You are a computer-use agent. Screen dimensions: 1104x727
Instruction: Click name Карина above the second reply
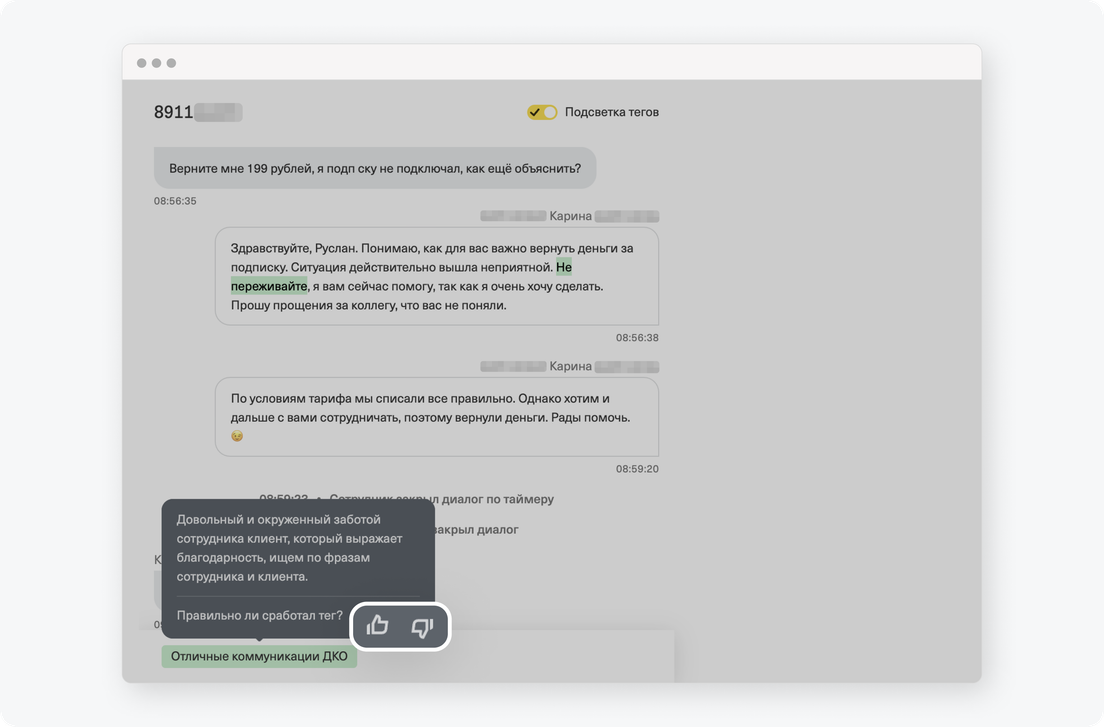tap(570, 366)
